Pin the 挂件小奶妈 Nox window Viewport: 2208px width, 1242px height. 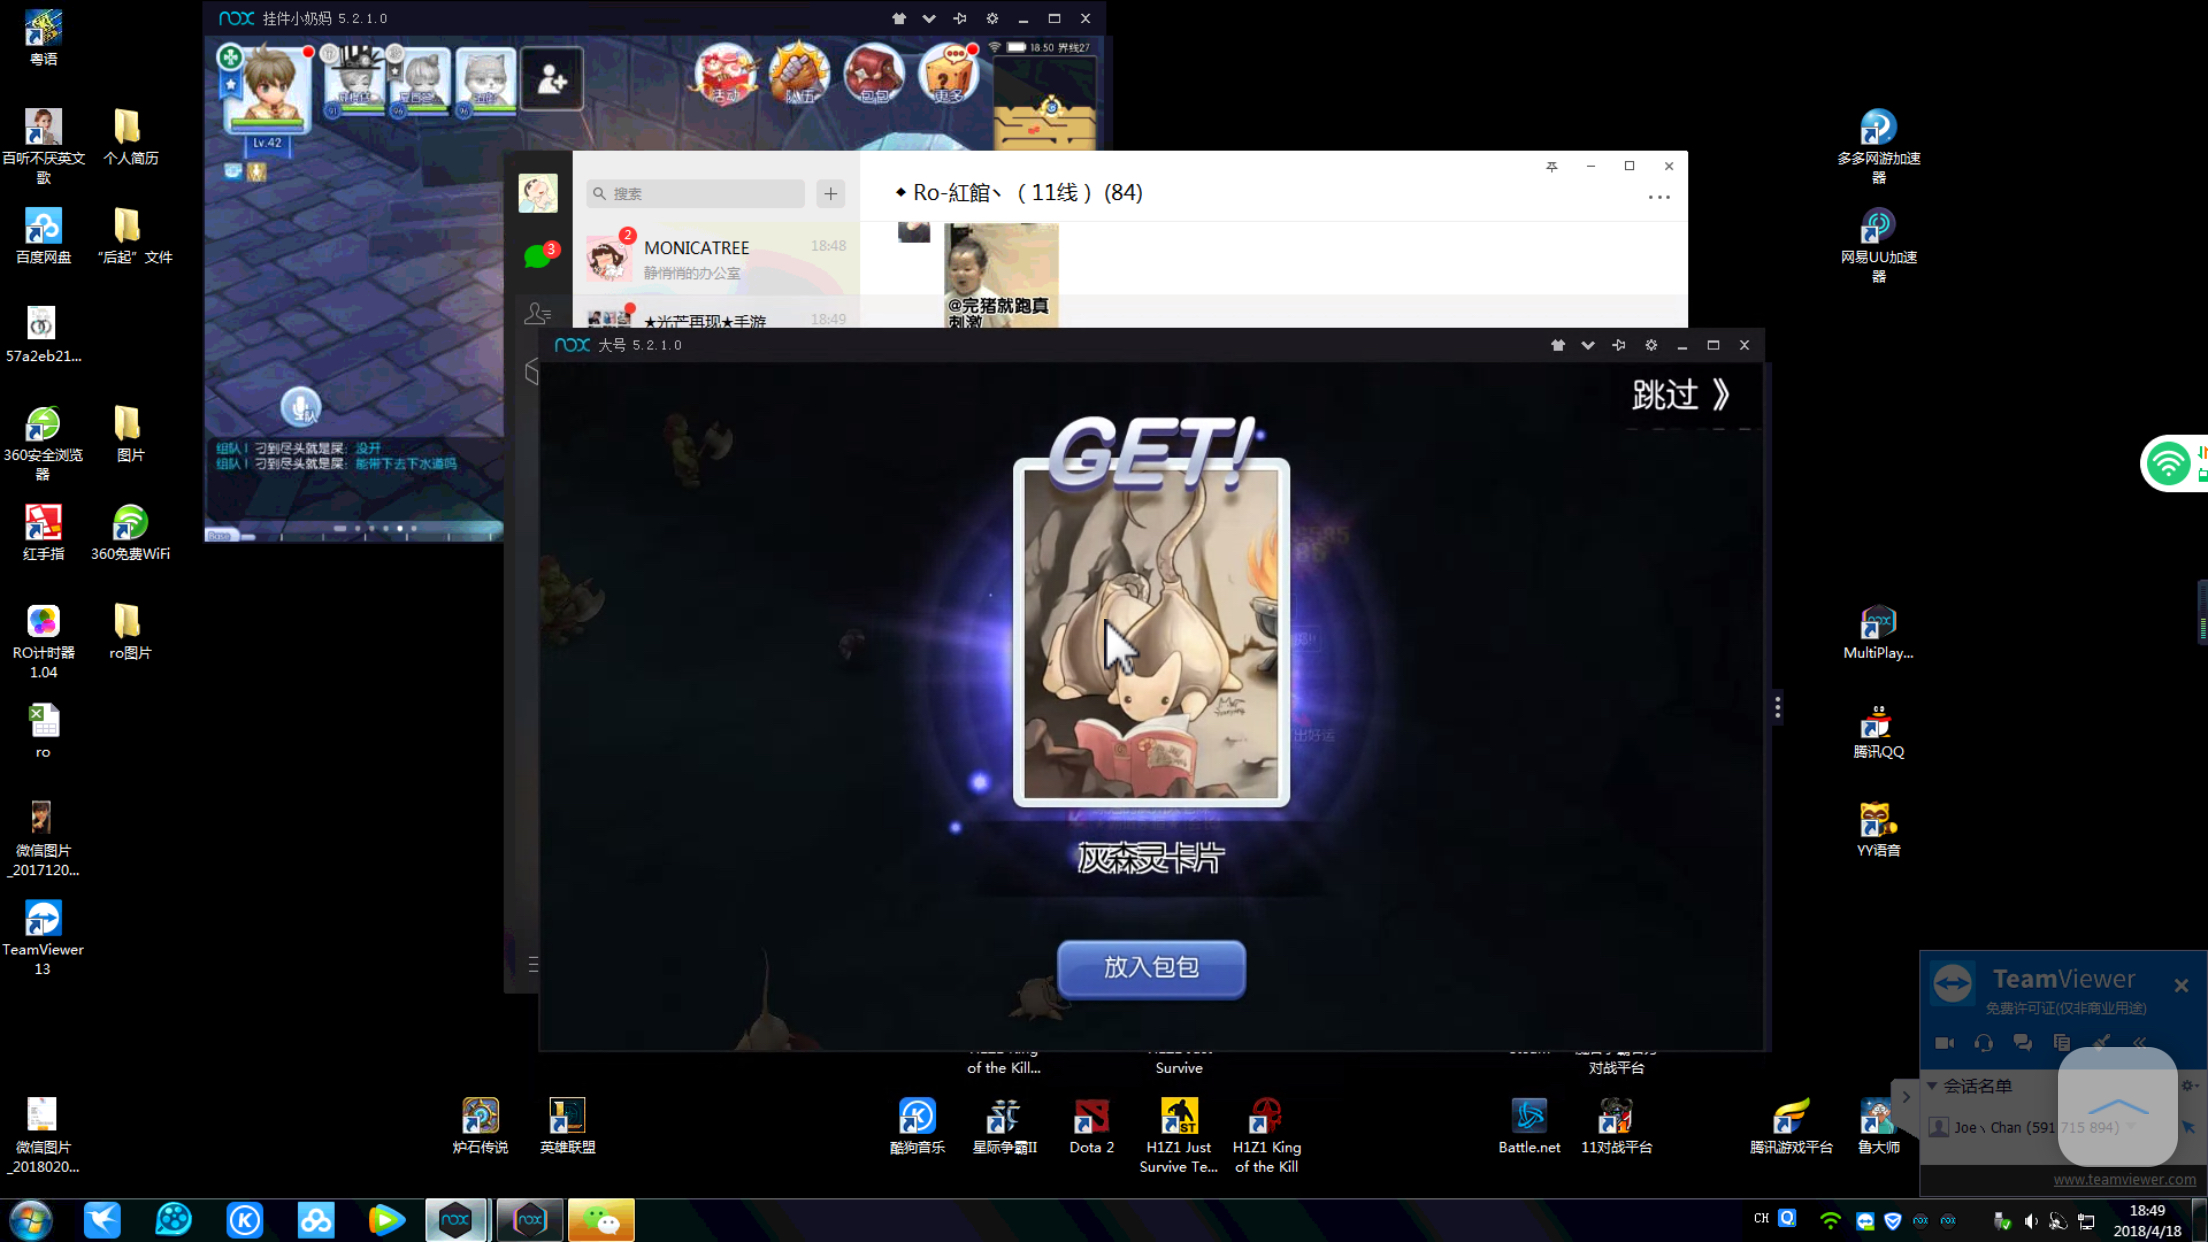pyautogui.click(x=960, y=19)
